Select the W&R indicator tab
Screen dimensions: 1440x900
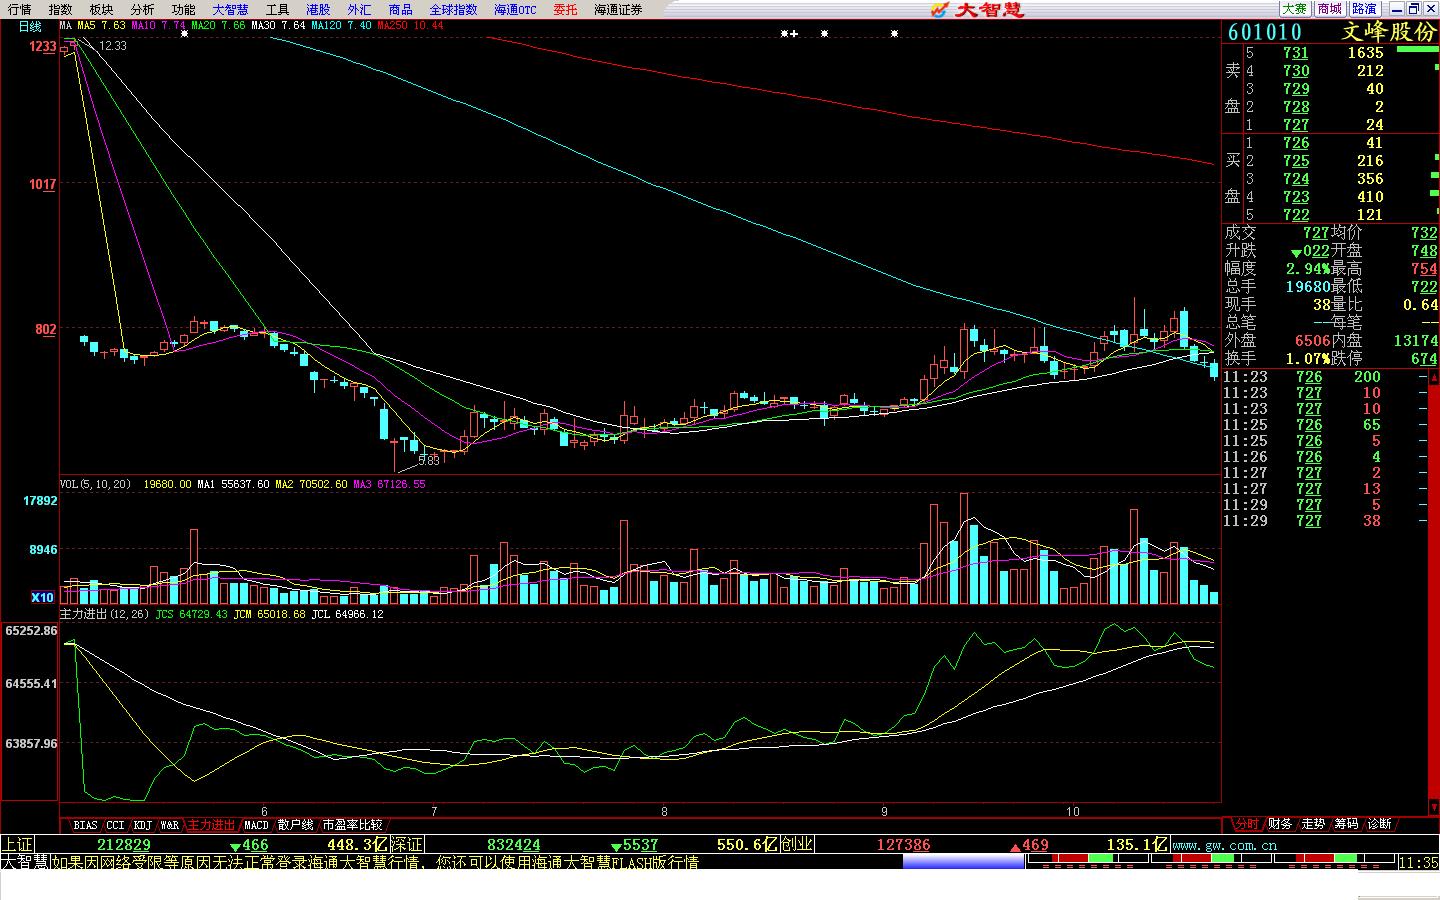170,825
